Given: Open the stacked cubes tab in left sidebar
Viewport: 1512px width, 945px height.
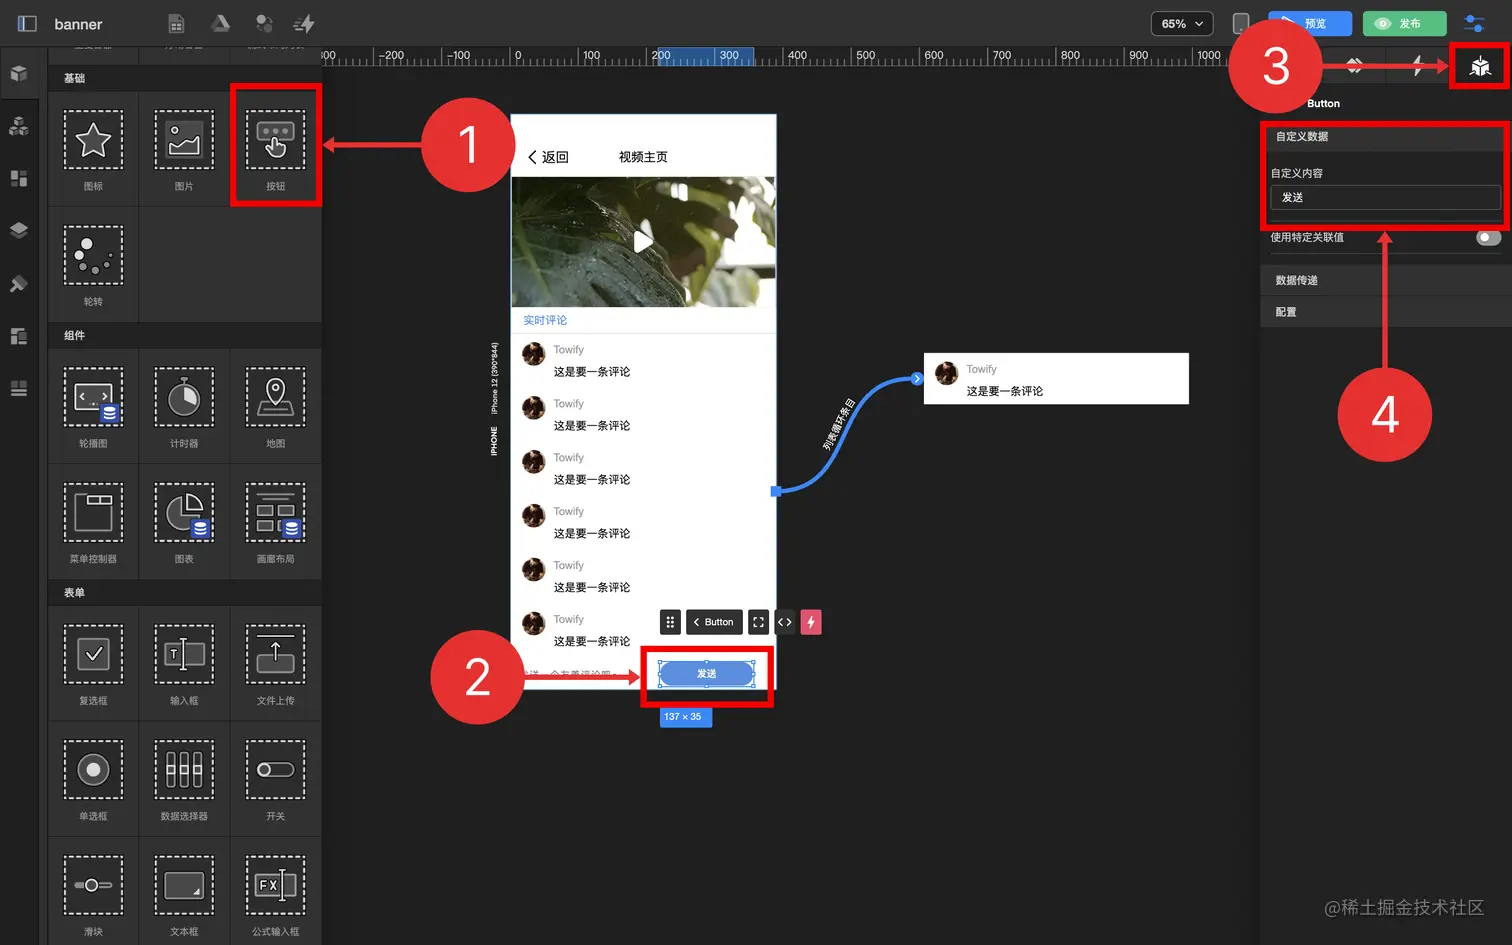Looking at the screenshot, I should point(18,126).
